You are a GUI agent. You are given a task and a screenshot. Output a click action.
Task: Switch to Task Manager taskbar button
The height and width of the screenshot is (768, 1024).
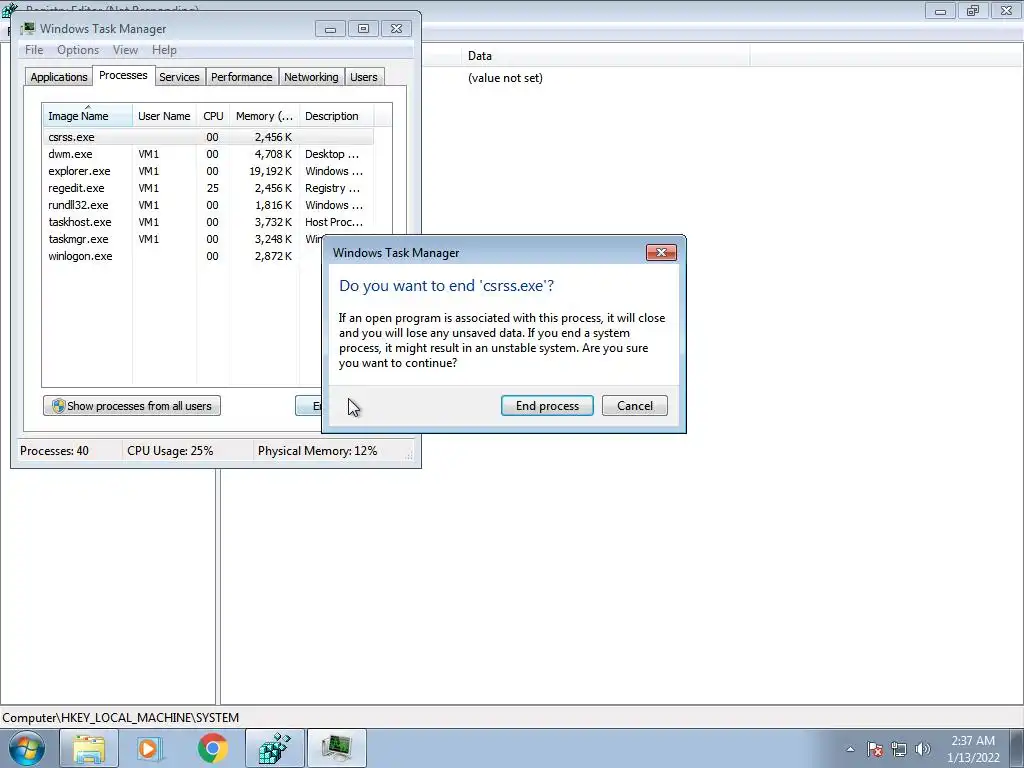(336, 748)
